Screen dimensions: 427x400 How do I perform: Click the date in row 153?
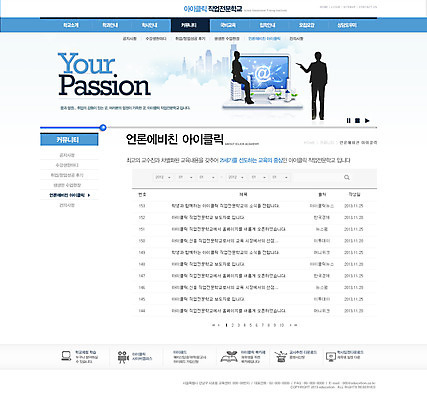[354, 206]
